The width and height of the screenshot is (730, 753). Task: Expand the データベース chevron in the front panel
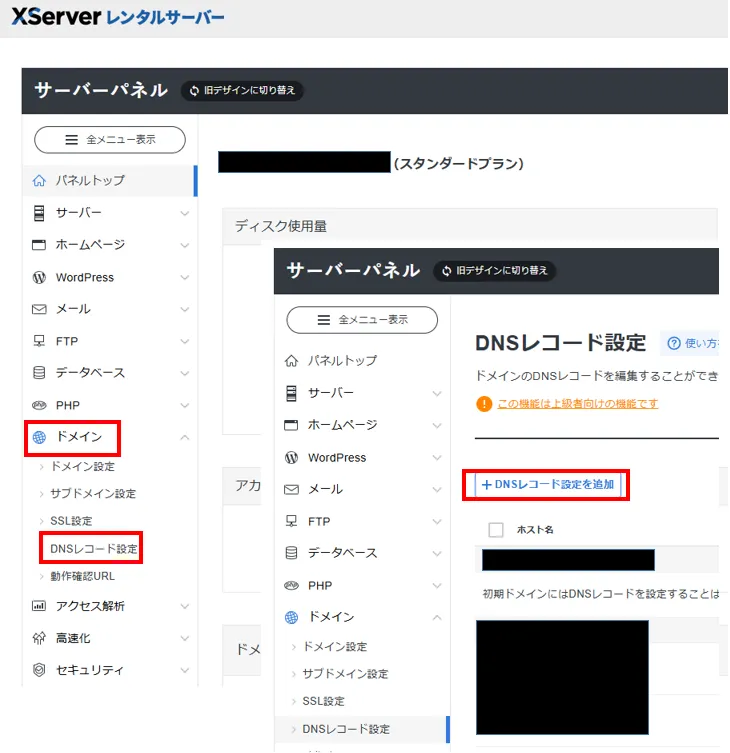pos(437,553)
